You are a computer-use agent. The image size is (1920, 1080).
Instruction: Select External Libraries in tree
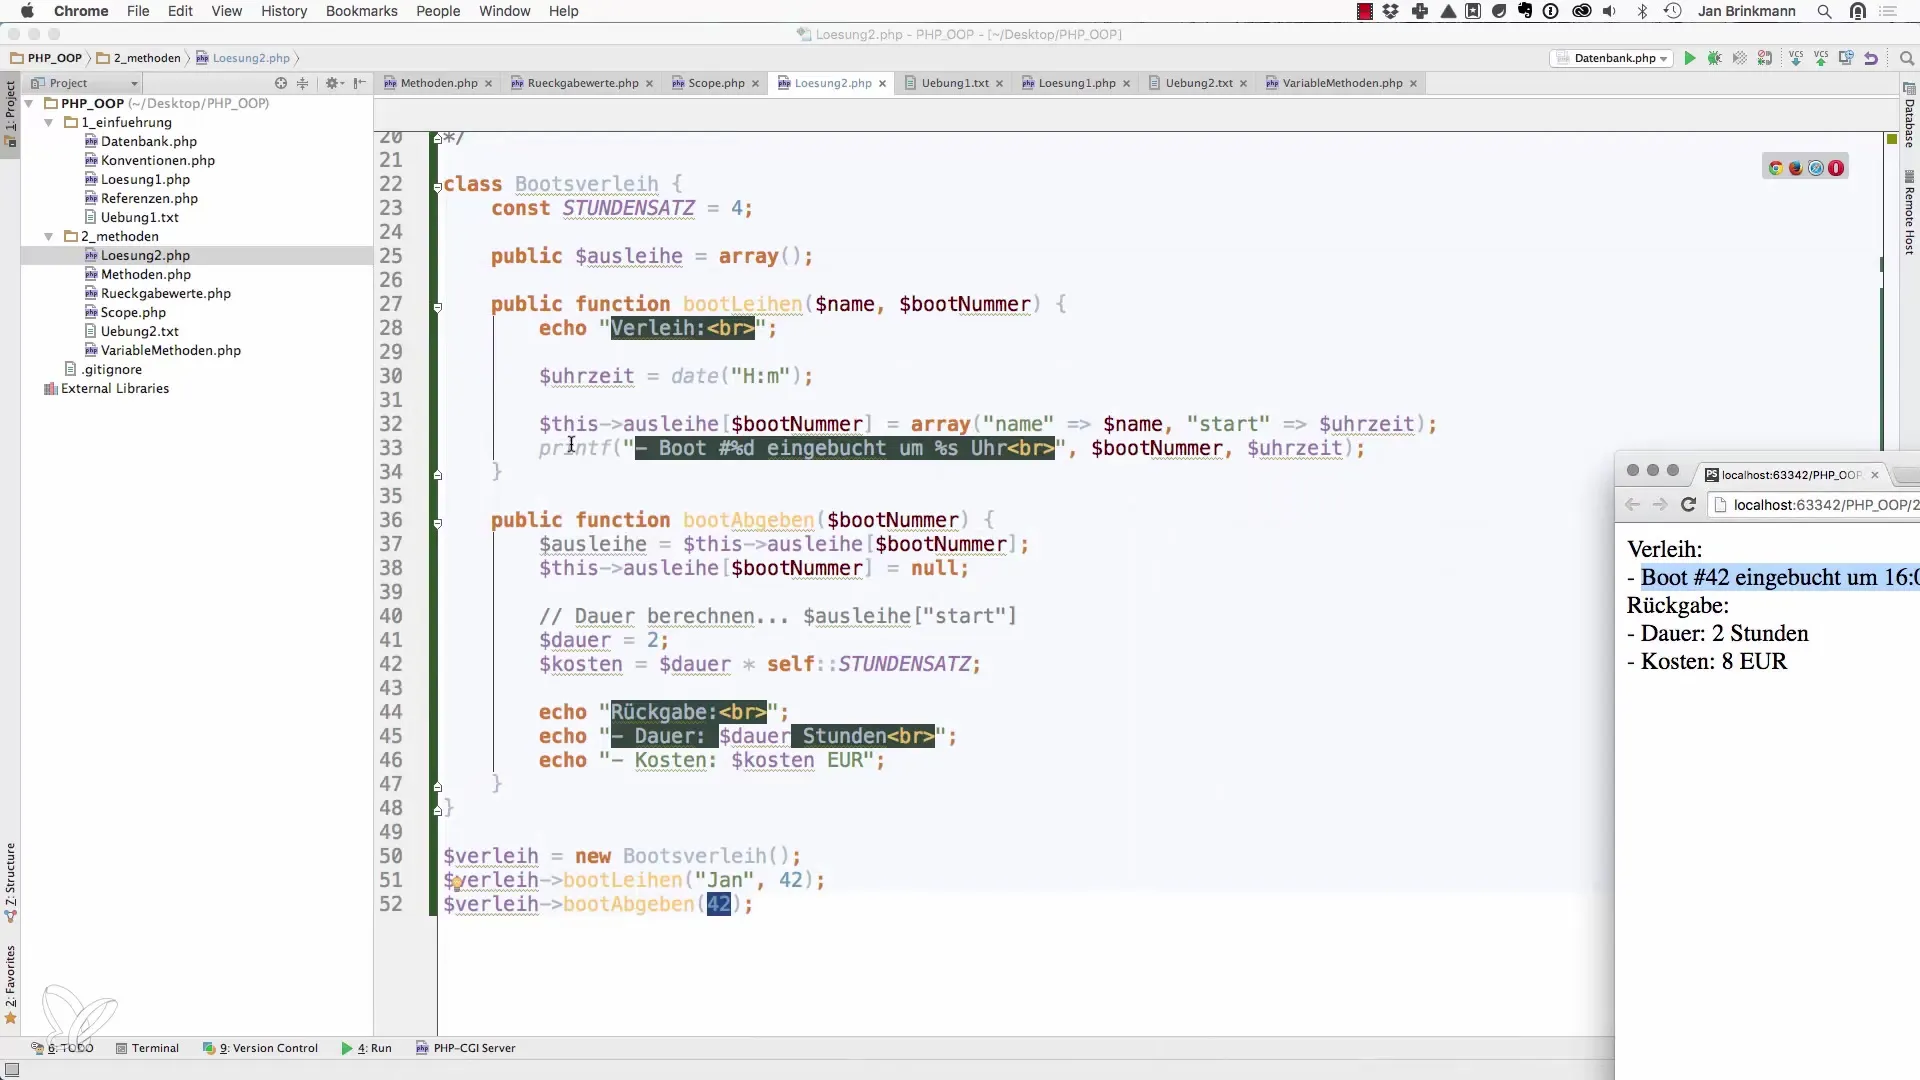click(115, 388)
